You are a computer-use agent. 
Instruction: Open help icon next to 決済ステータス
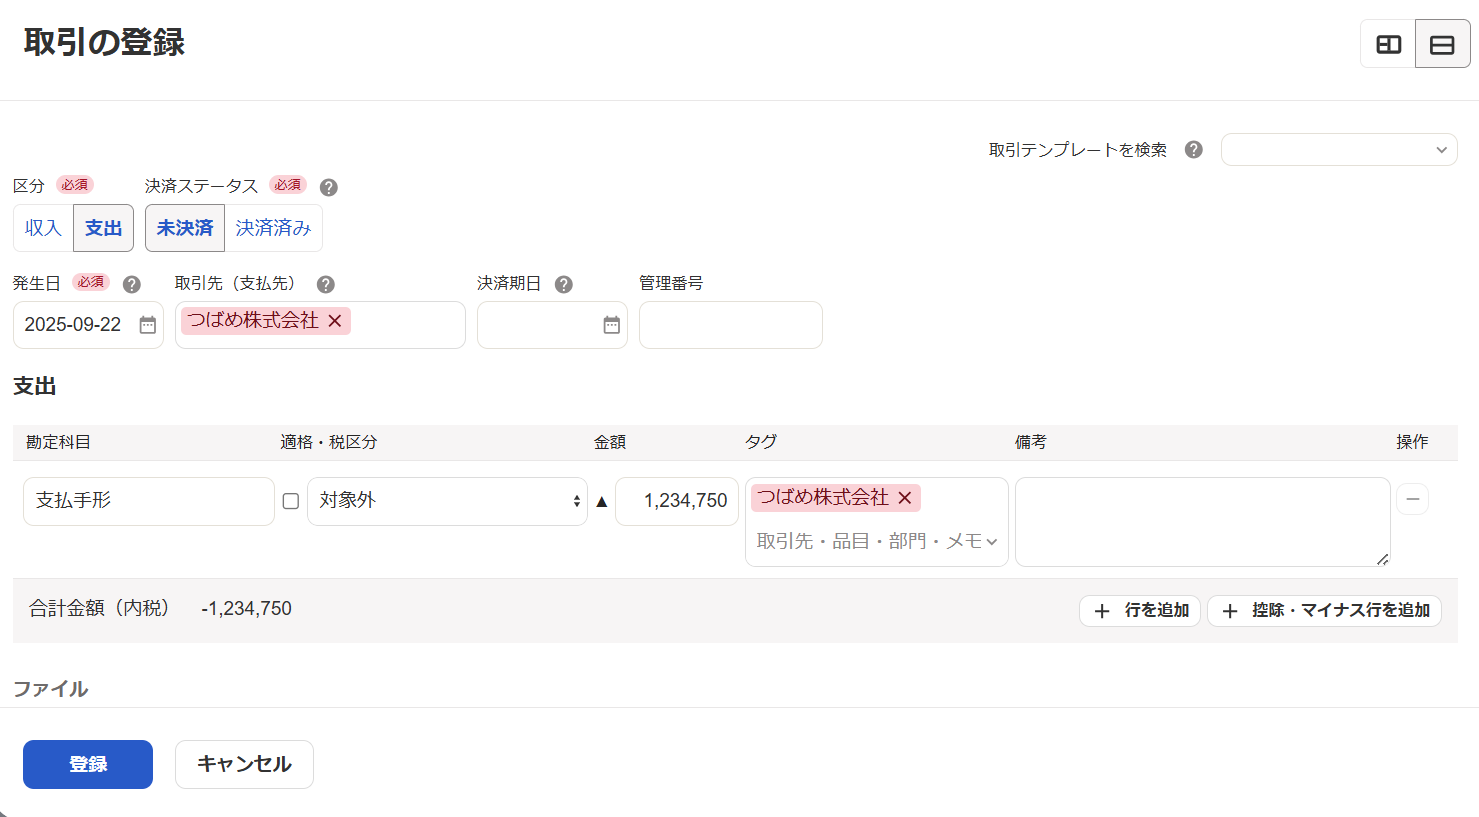click(328, 187)
